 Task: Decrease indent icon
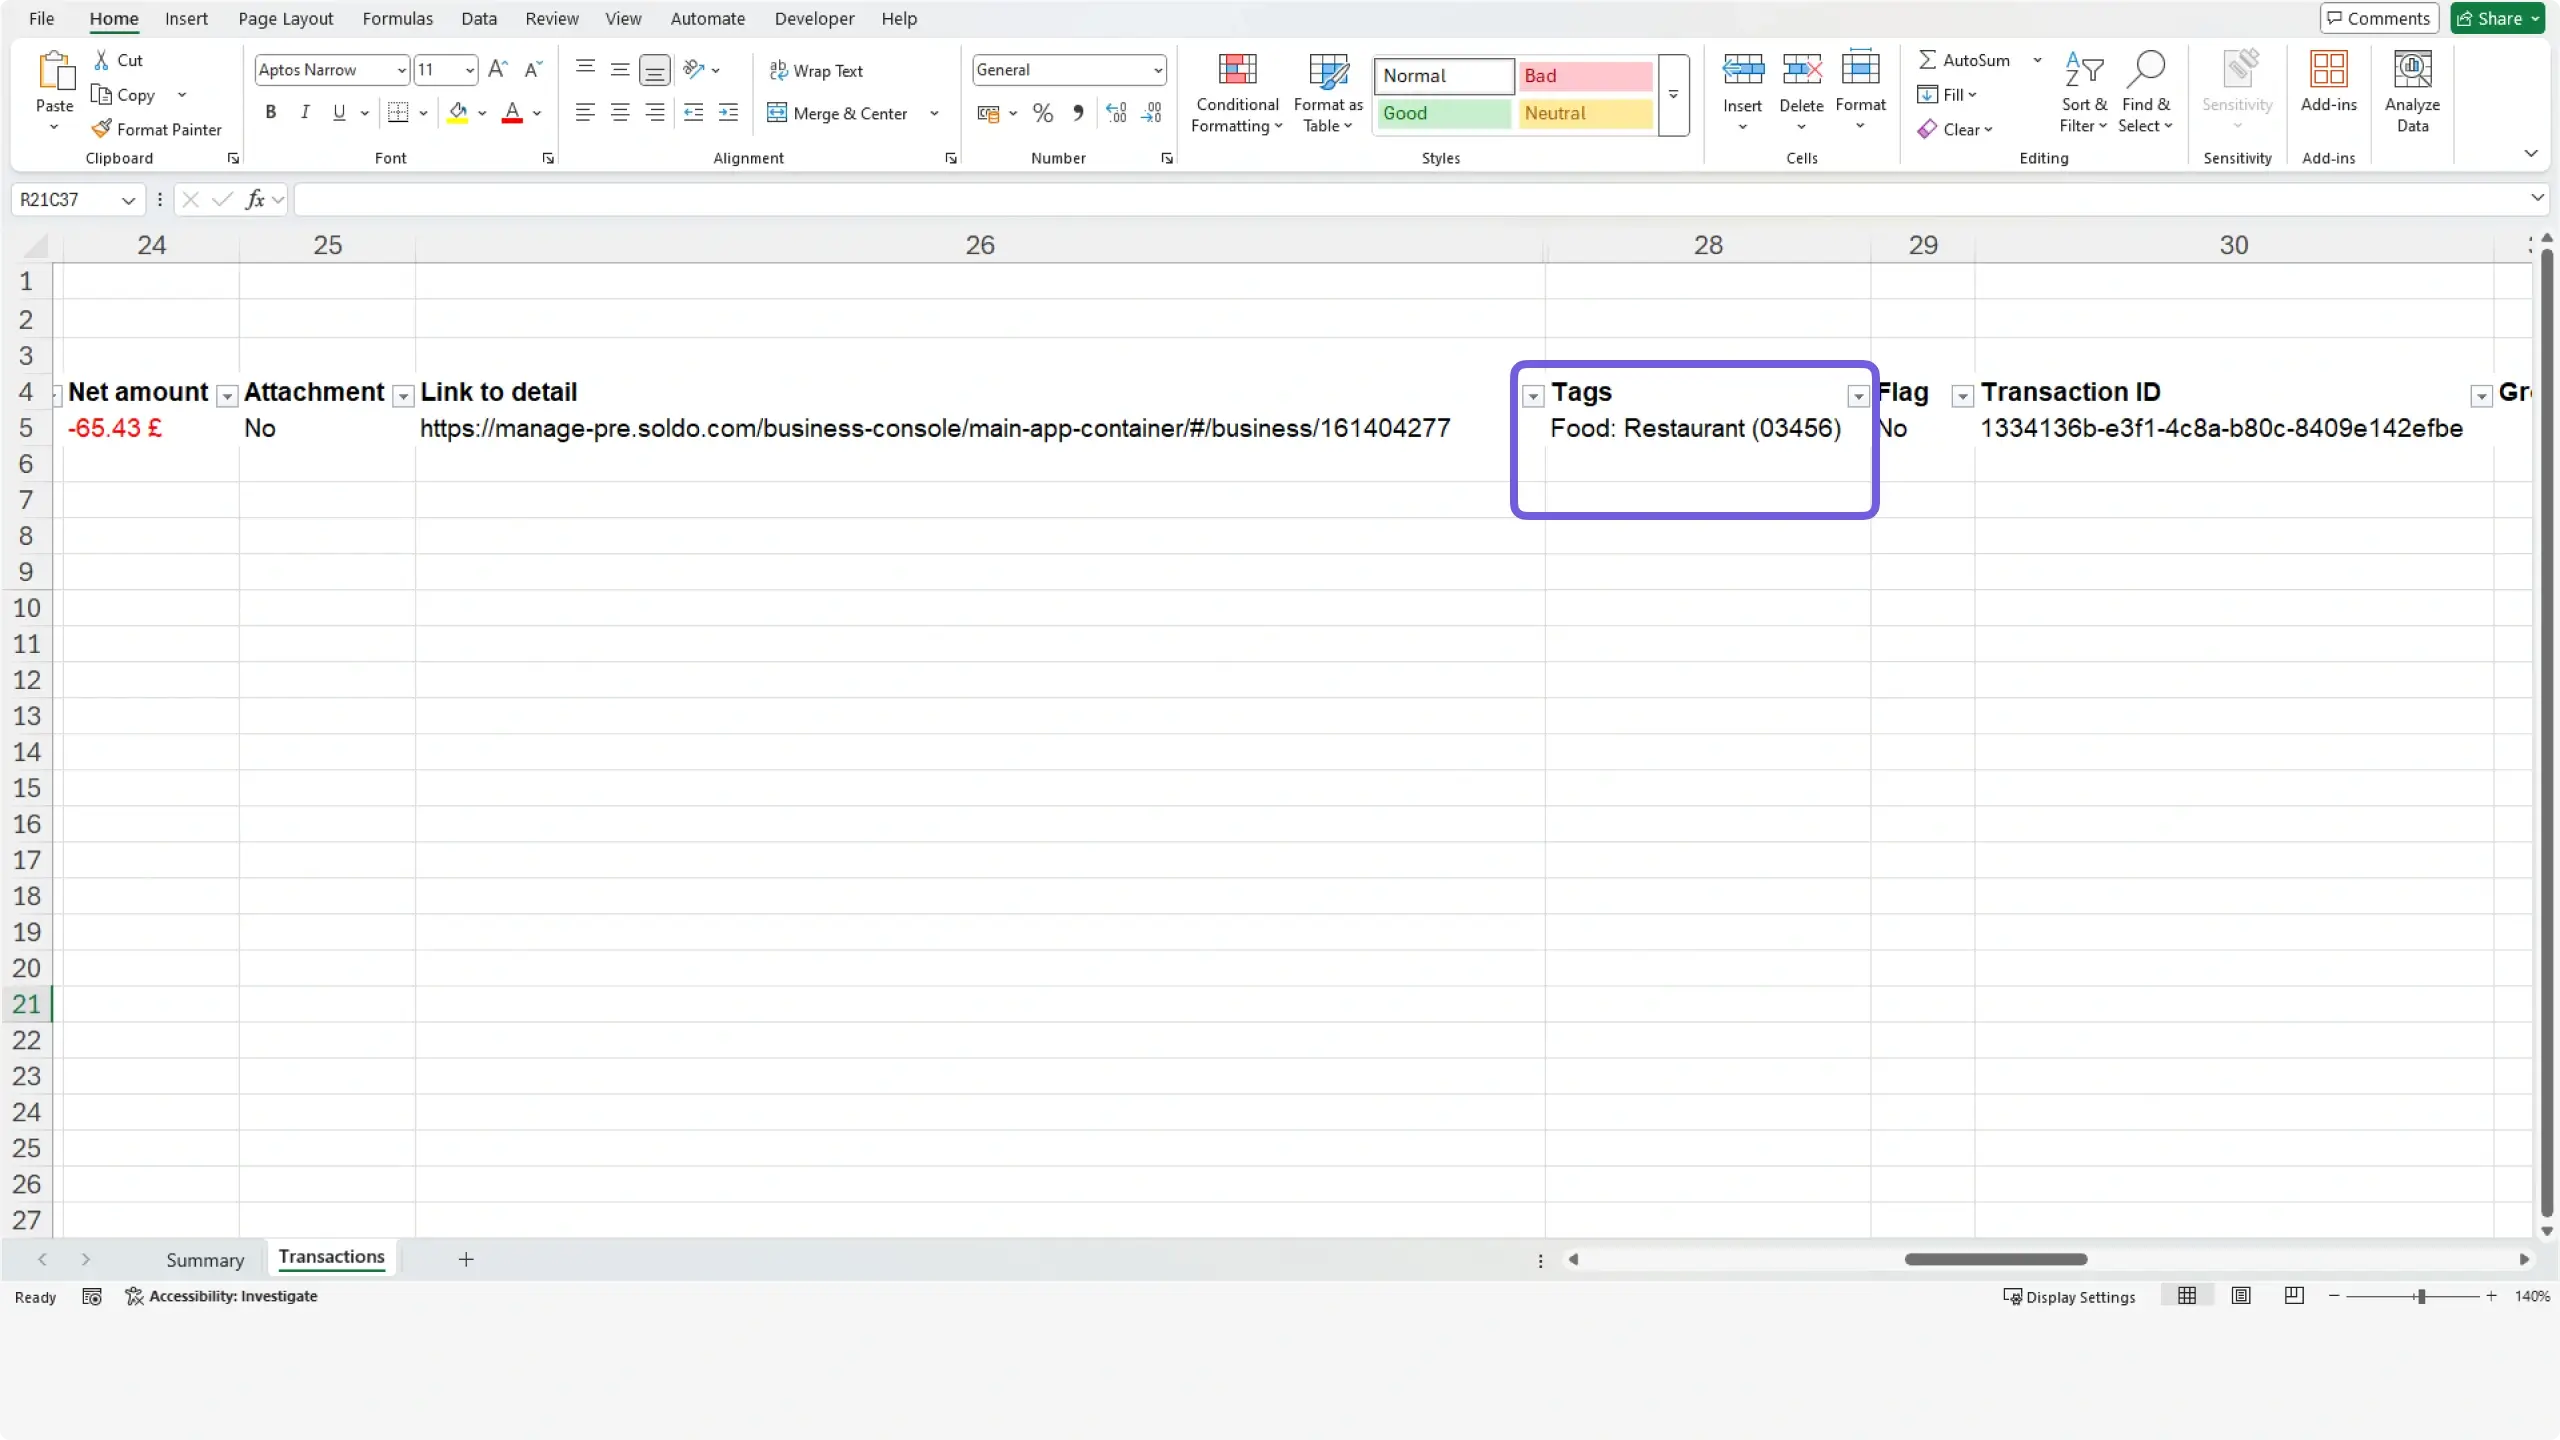[693, 112]
